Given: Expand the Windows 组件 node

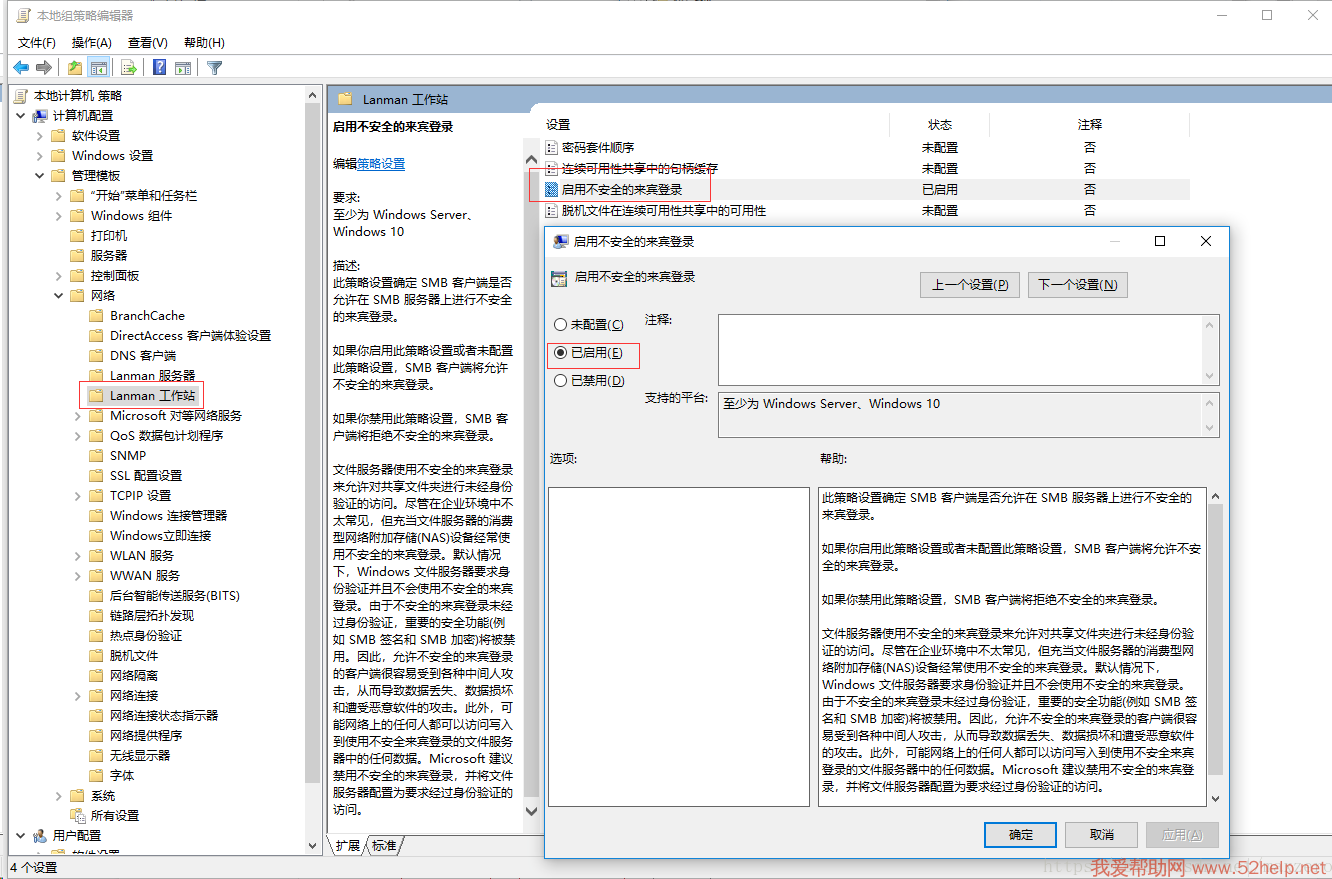Looking at the screenshot, I should point(59,216).
